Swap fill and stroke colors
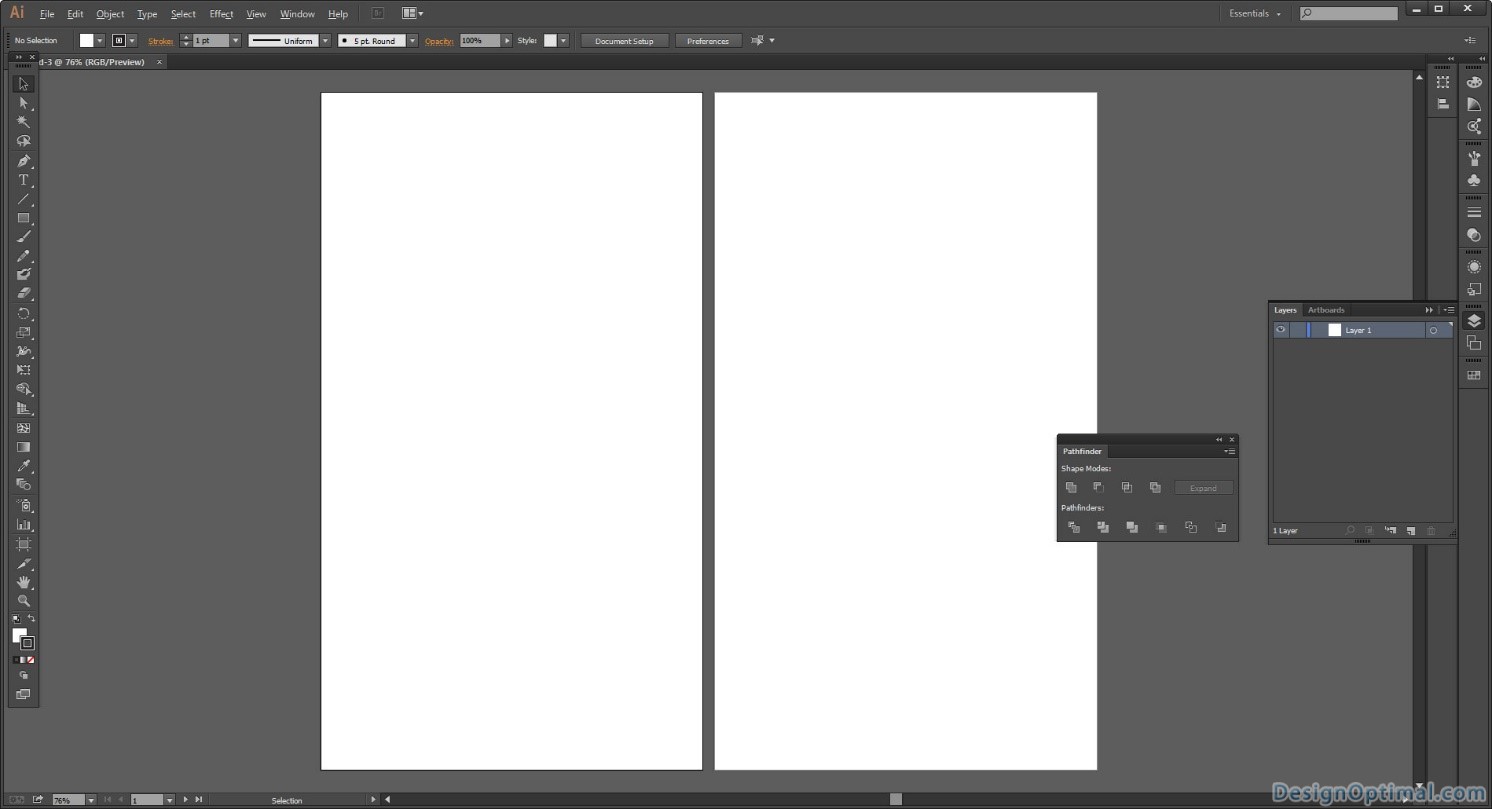 tap(31, 619)
